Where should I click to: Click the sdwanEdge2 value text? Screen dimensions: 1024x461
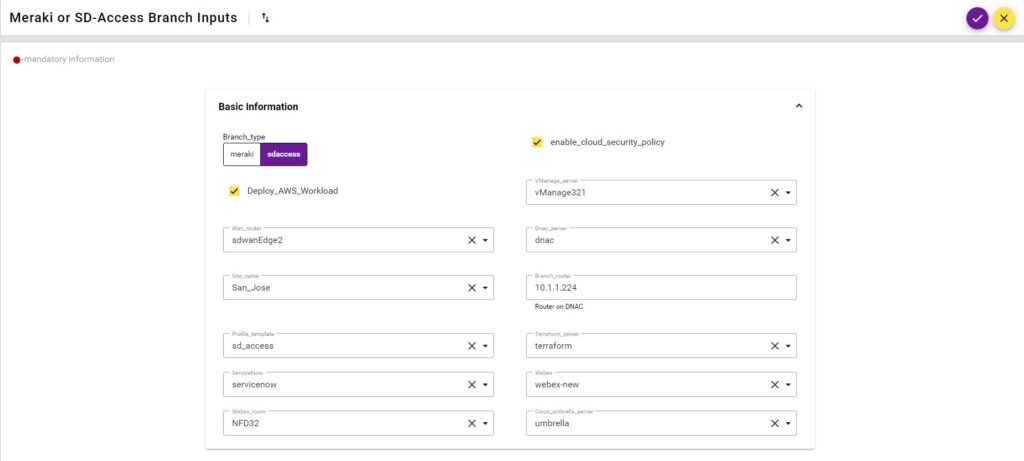point(257,240)
